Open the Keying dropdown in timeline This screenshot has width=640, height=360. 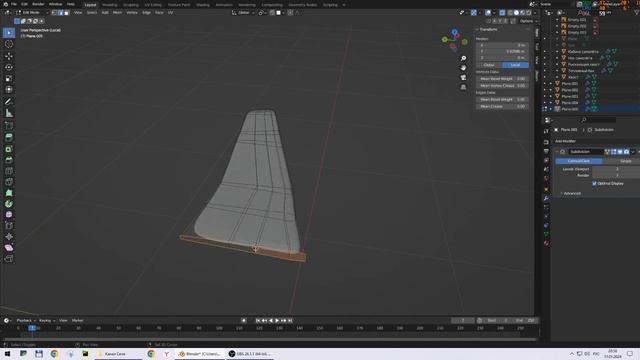coord(47,321)
